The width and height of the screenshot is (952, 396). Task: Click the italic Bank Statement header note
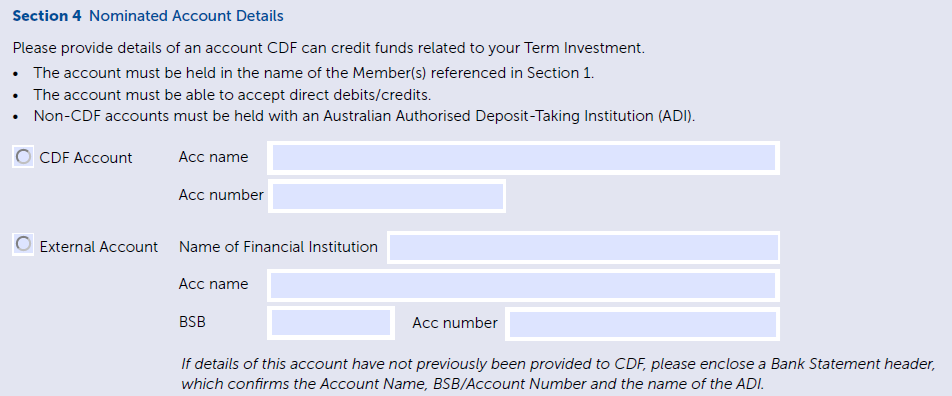tap(557, 374)
